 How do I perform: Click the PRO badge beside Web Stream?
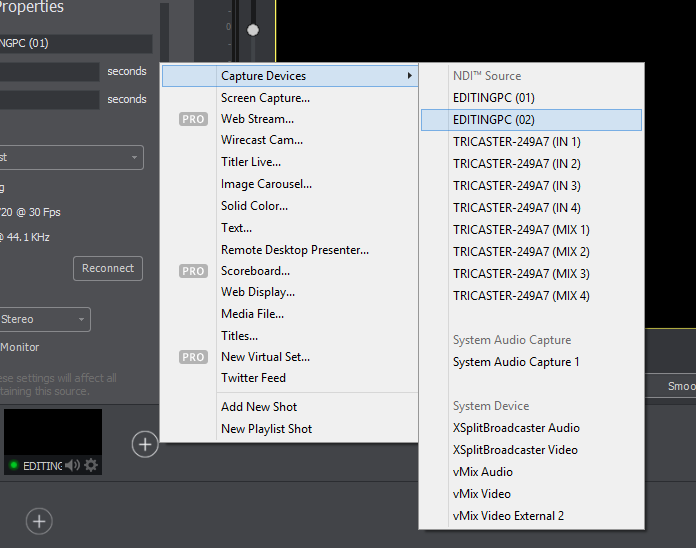tap(193, 119)
